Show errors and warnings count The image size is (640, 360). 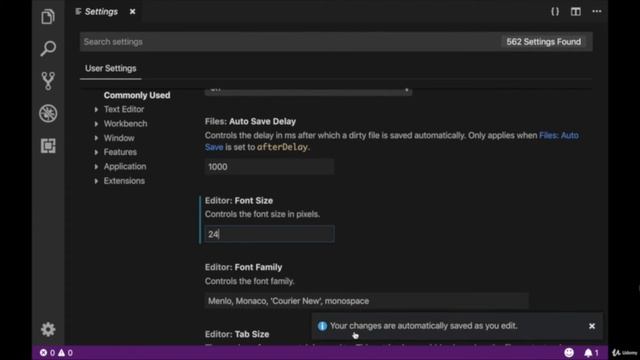tap(56, 353)
